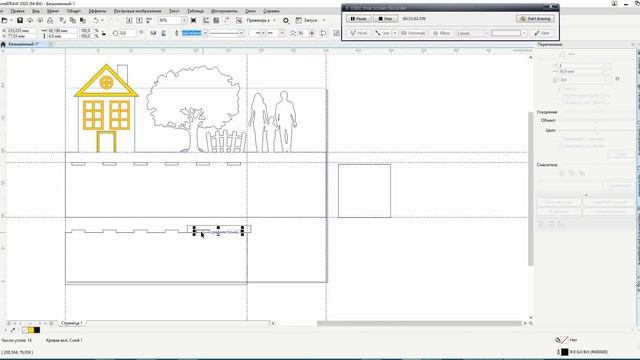
Task: Click the fill bucket indicator in the status bar
Action: (558, 340)
